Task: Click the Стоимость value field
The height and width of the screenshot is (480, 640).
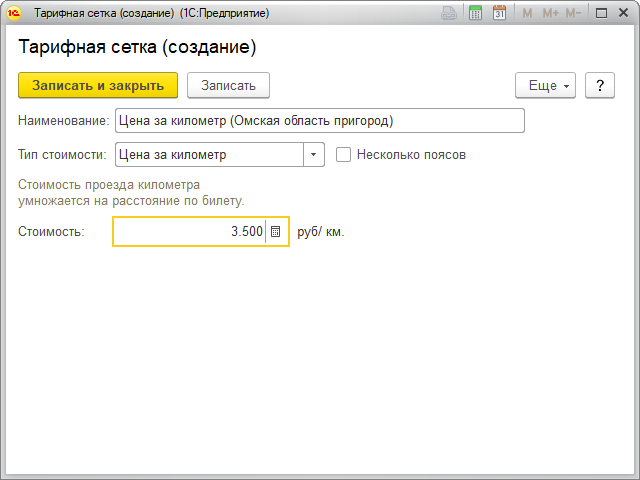Action: click(190, 231)
